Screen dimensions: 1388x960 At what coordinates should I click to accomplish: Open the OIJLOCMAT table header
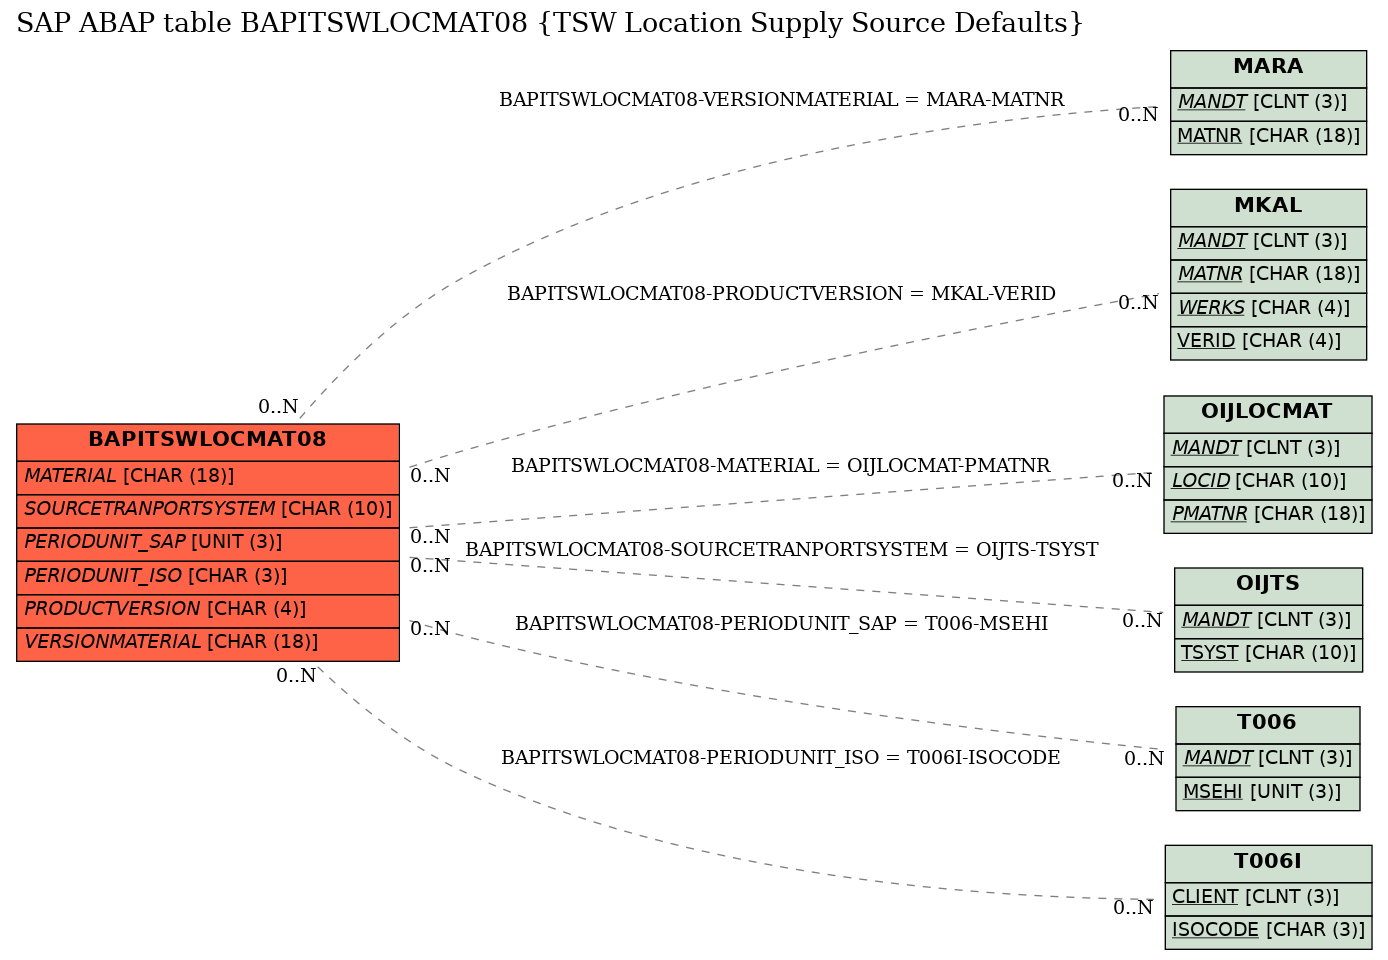pyautogui.click(x=1268, y=413)
